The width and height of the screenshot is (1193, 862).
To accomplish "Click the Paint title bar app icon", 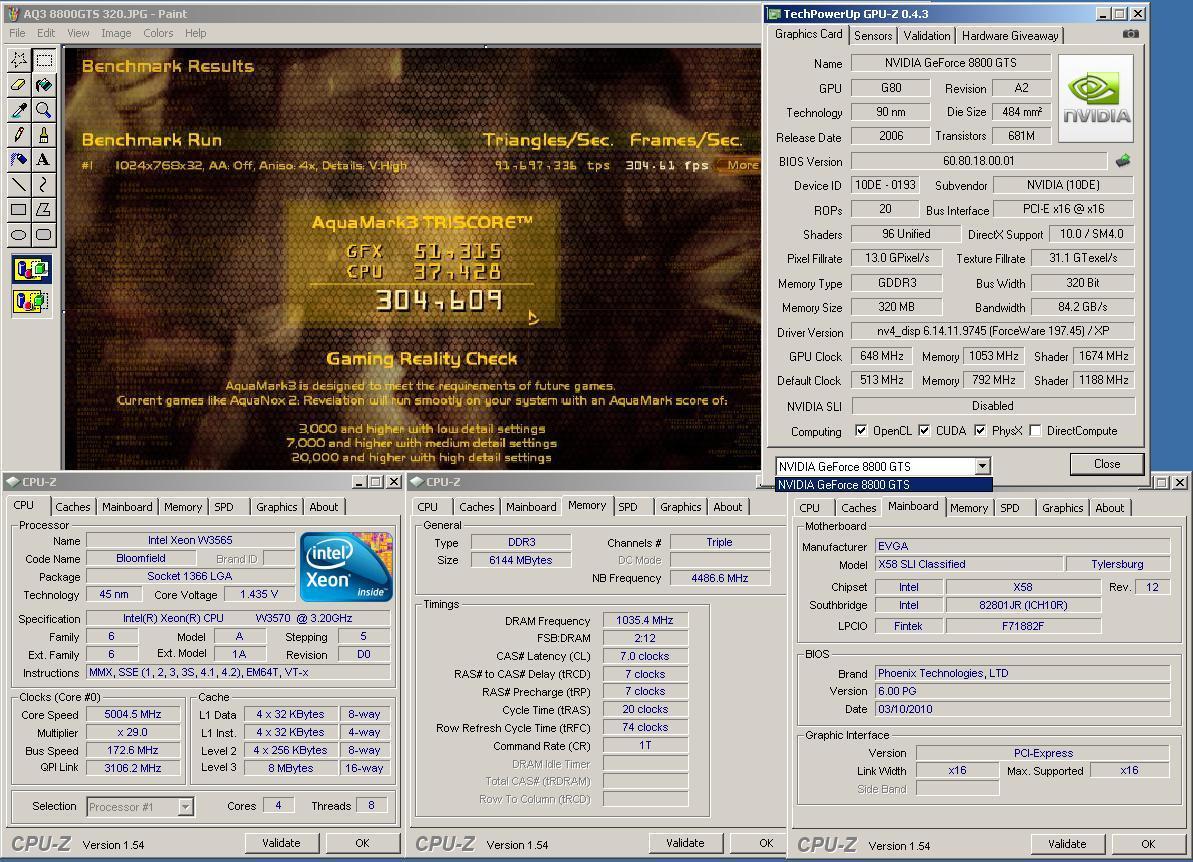I will click(12, 14).
